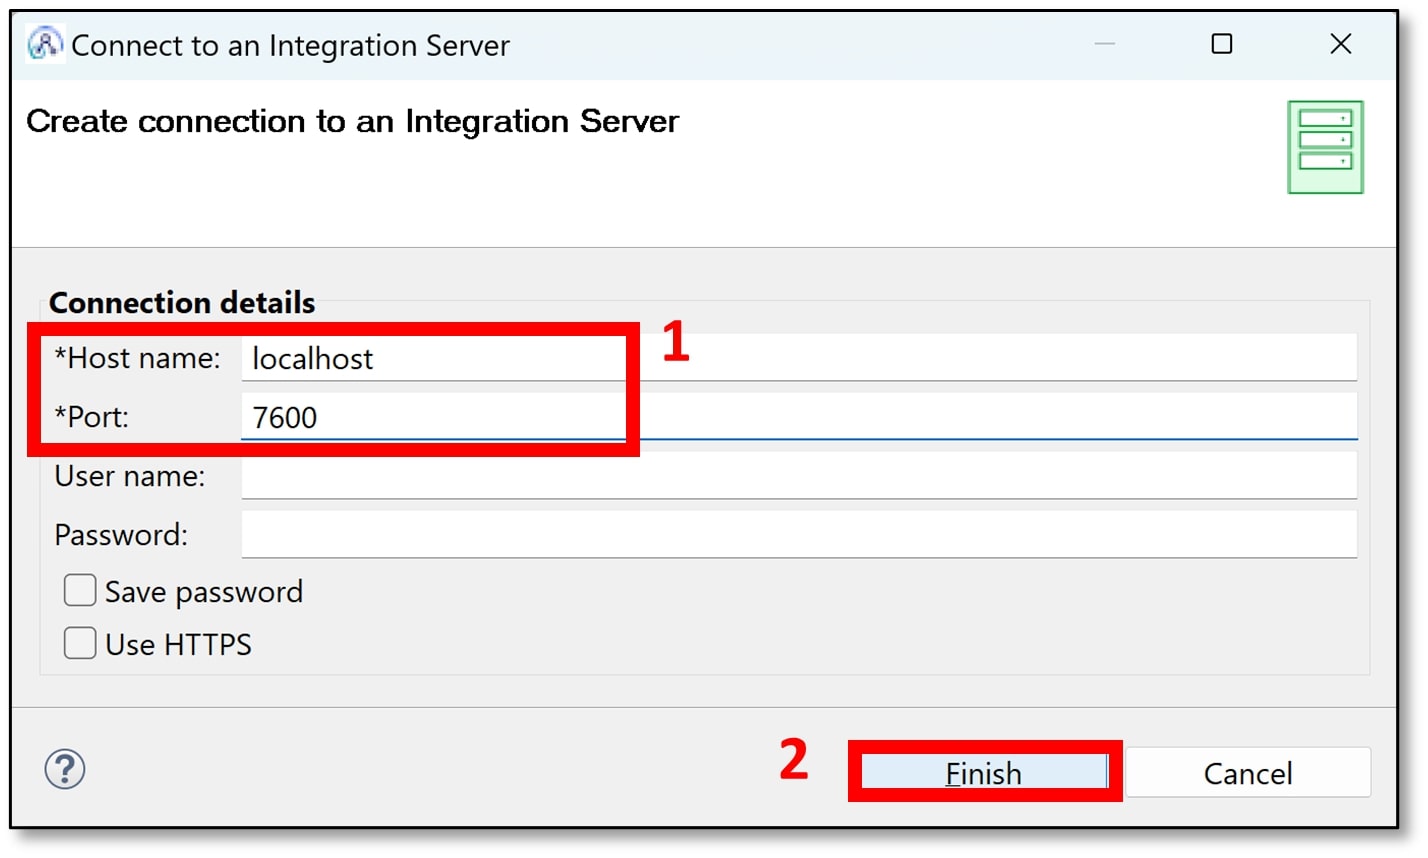
Task: Select the text localhost in Host name
Action: (313, 358)
